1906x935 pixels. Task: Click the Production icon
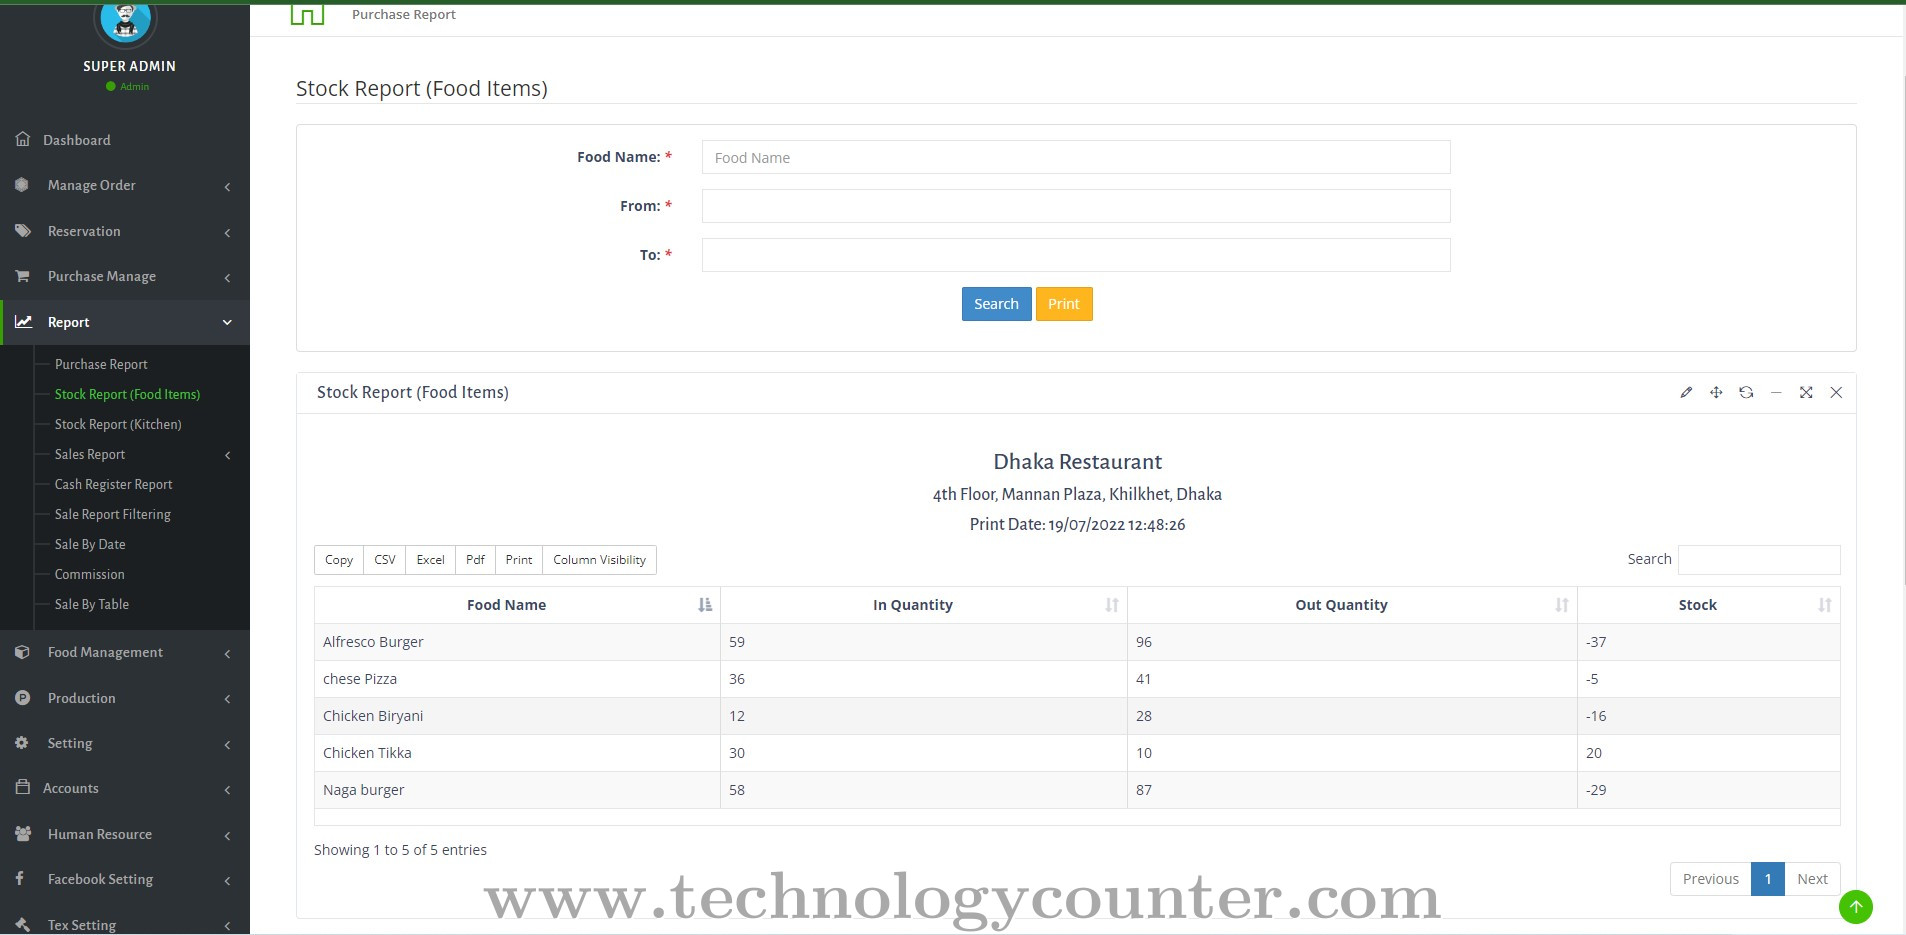[22, 698]
